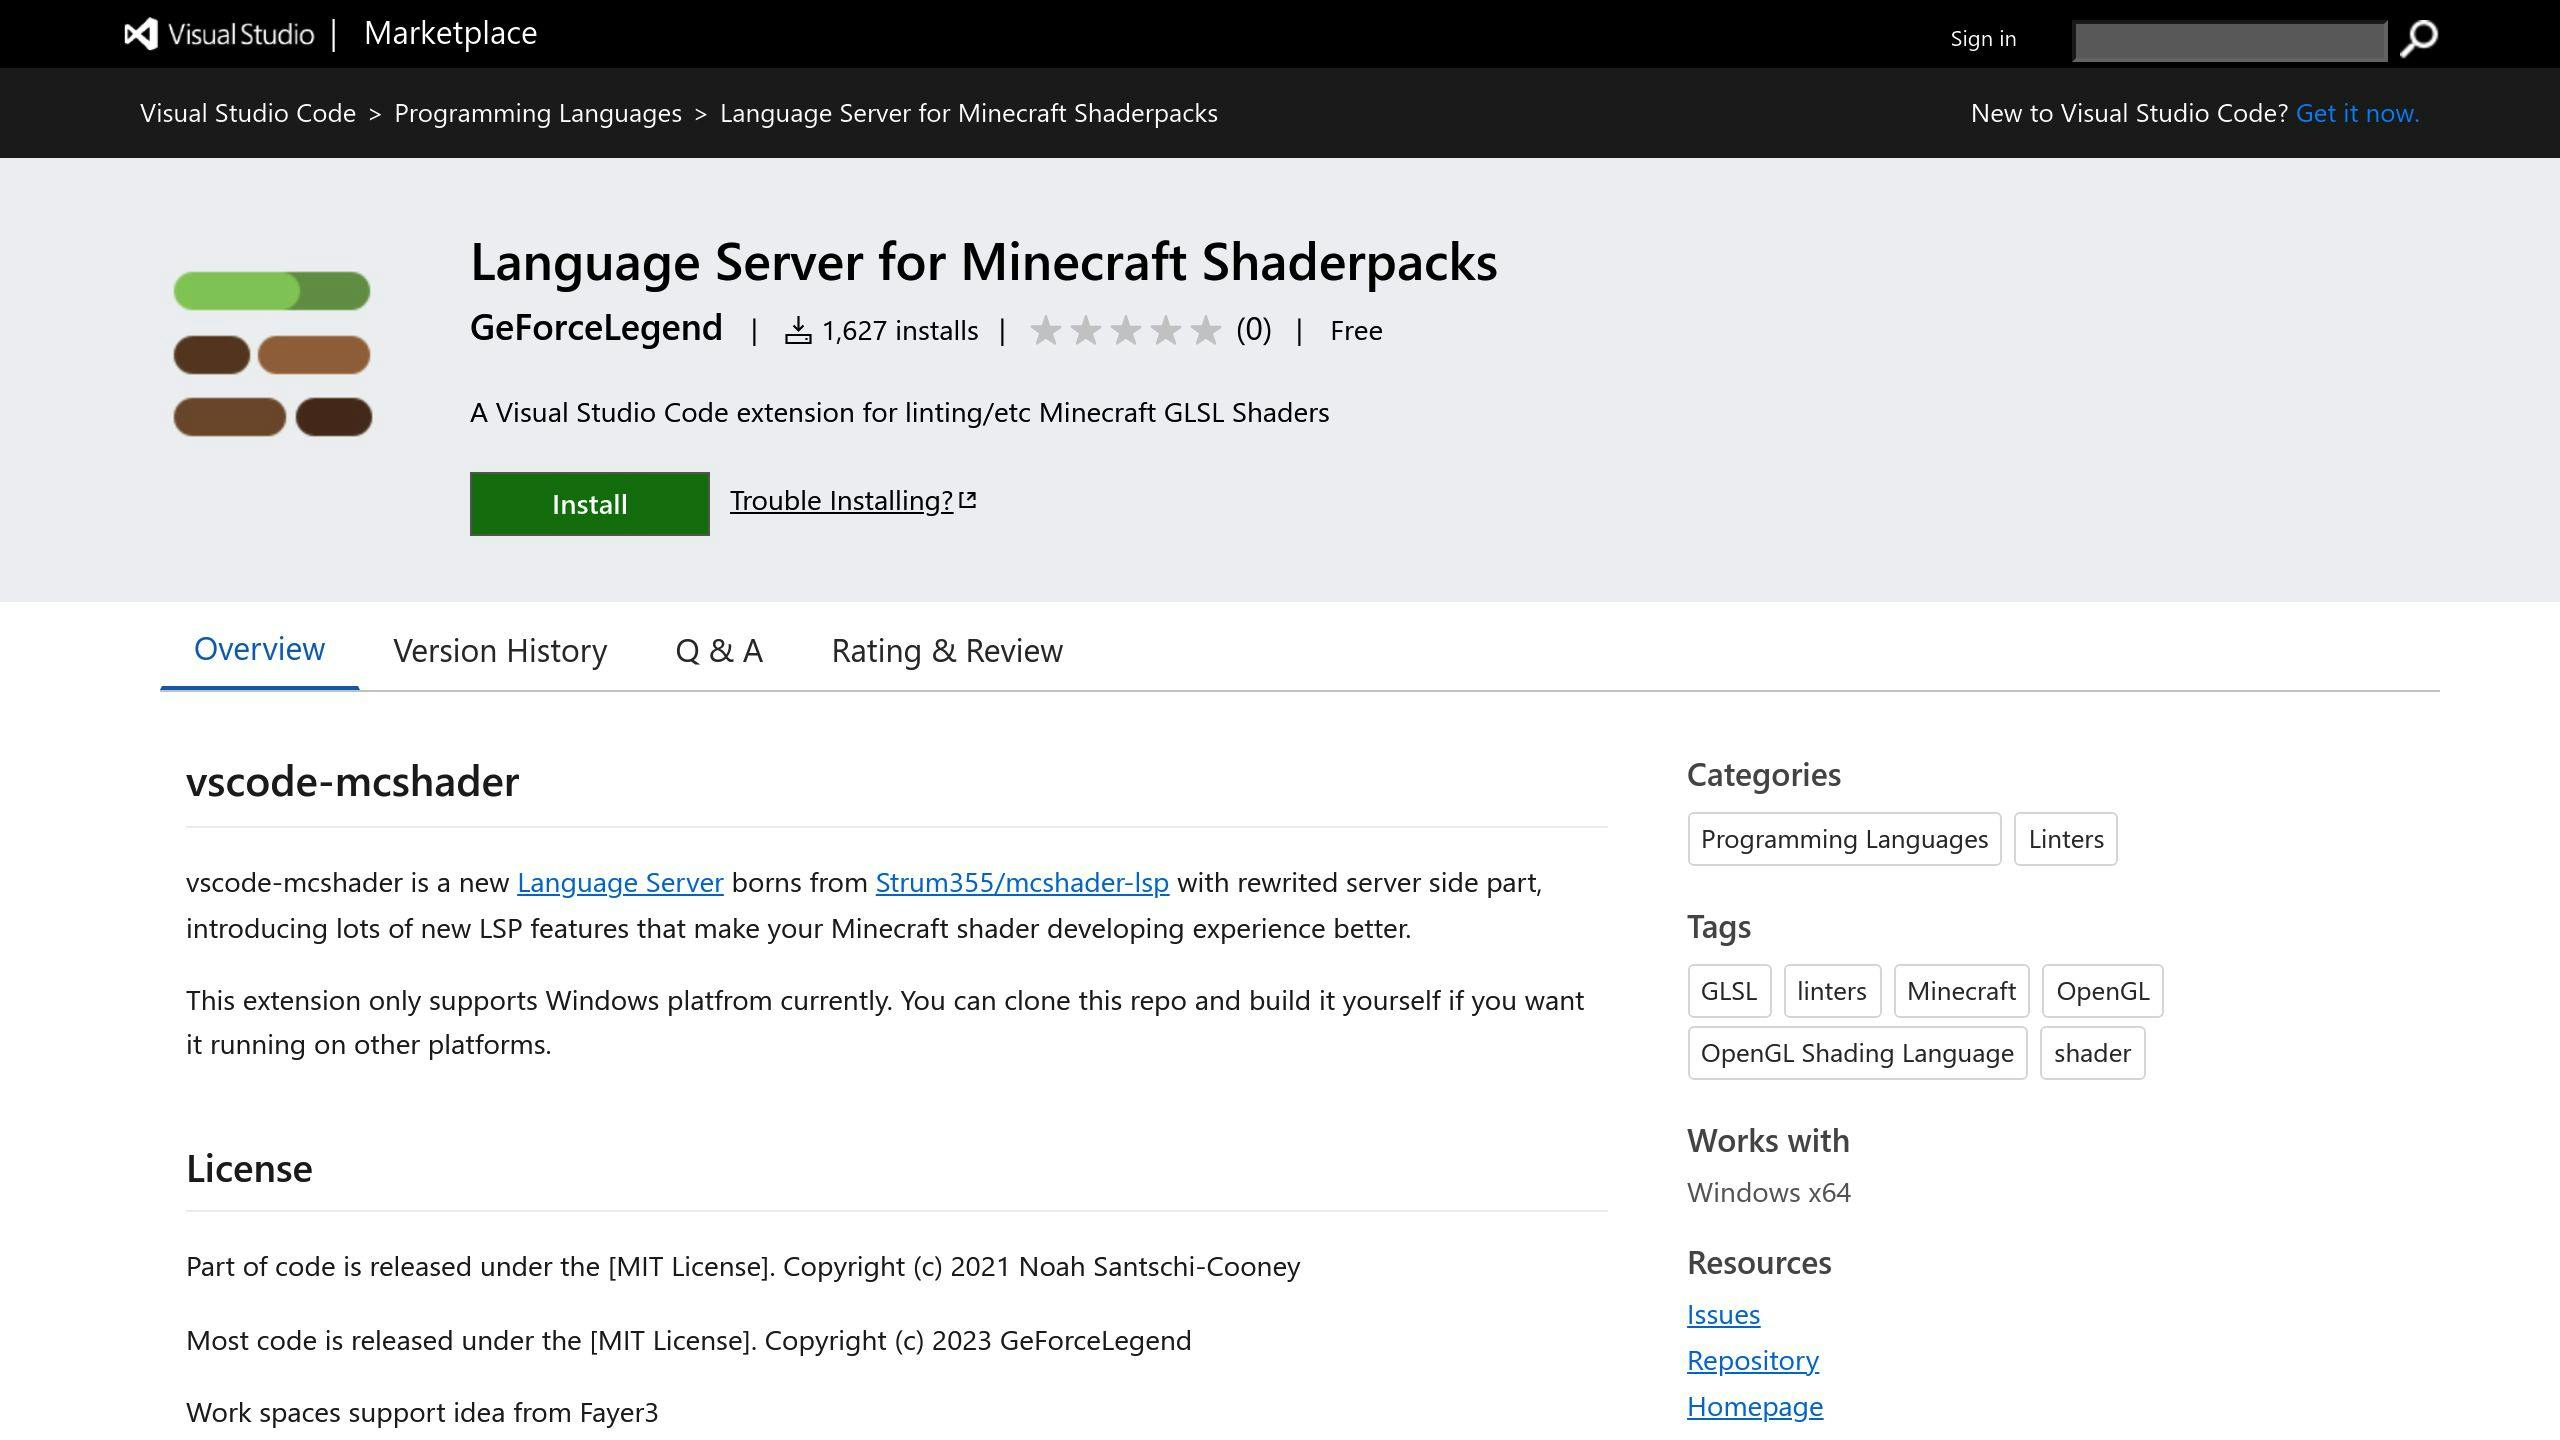Screen dimensions: 2560x1440
Task: Open the Q & A tab
Action: [719, 651]
